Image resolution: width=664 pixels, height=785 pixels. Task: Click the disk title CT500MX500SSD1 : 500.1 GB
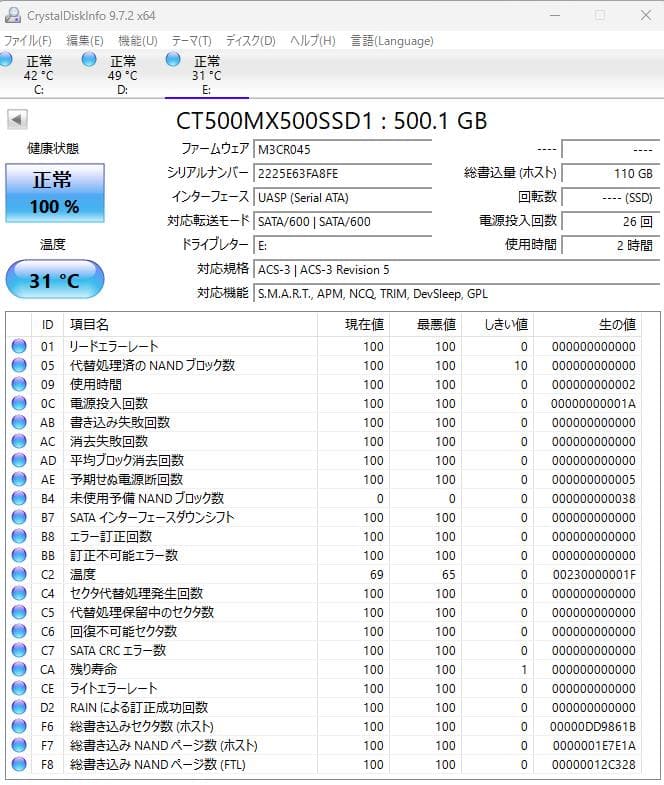point(331,121)
